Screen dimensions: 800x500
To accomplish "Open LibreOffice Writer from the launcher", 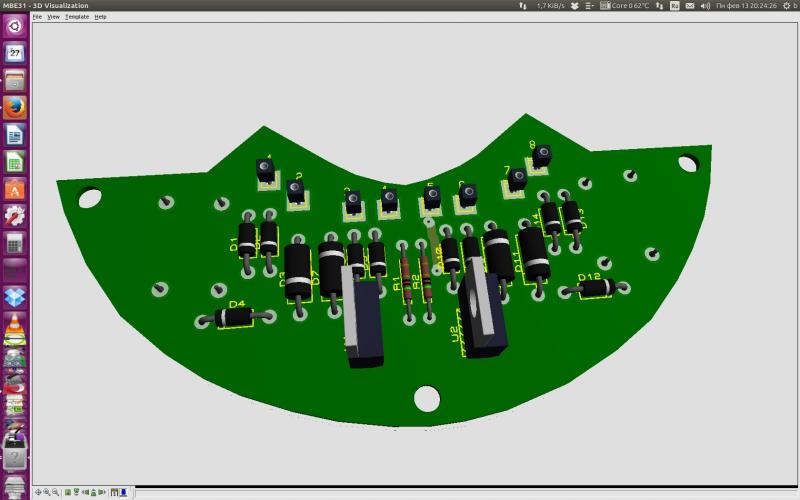I will 15,135.
